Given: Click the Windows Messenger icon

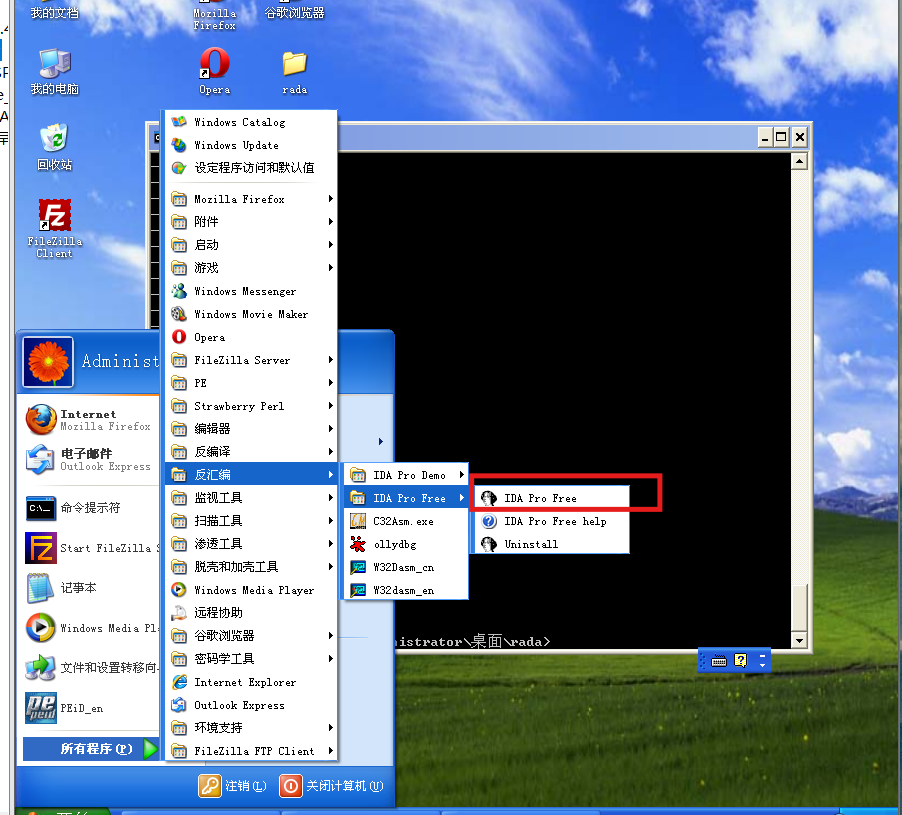Looking at the screenshot, I should coord(179,291).
